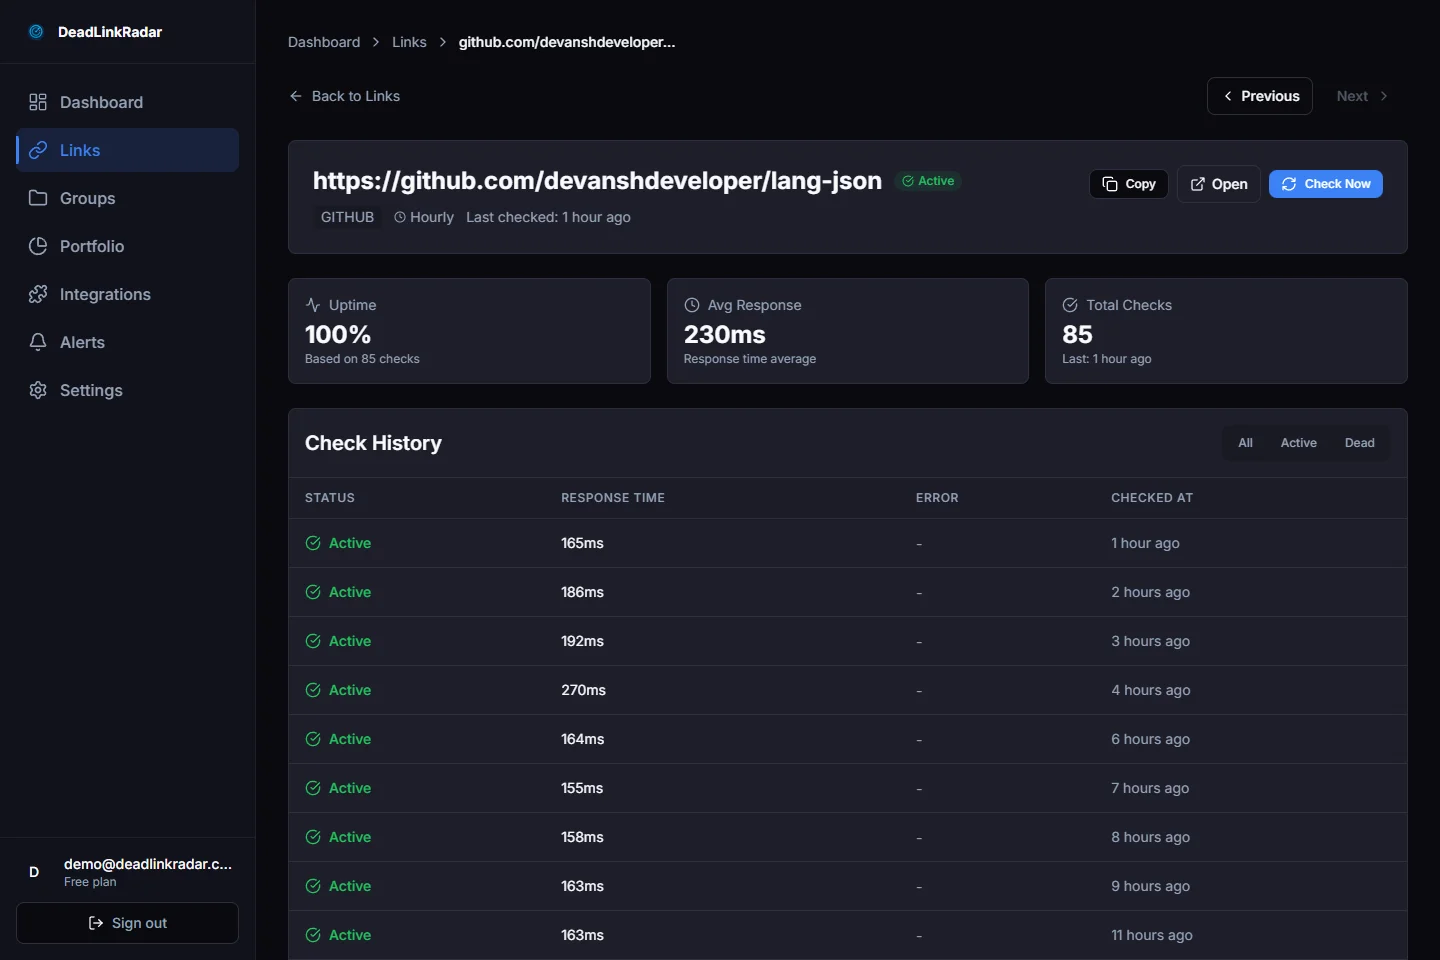Filter check history to Active only
This screenshot has height=960, width=1440.
(1298, 443)
